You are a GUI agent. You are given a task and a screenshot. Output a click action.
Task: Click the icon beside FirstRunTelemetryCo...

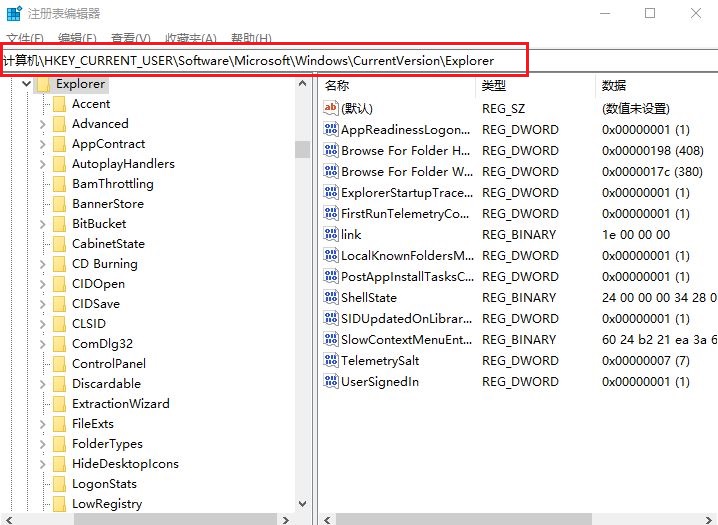(x=331, y=213)
